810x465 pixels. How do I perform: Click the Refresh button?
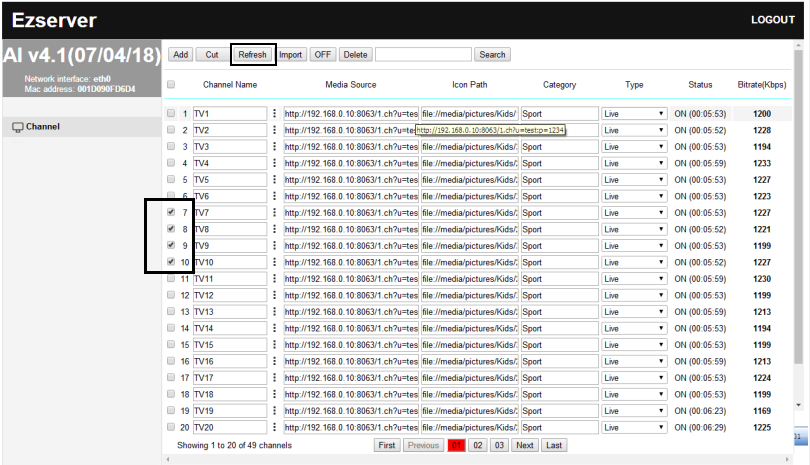tap(252, 55)
